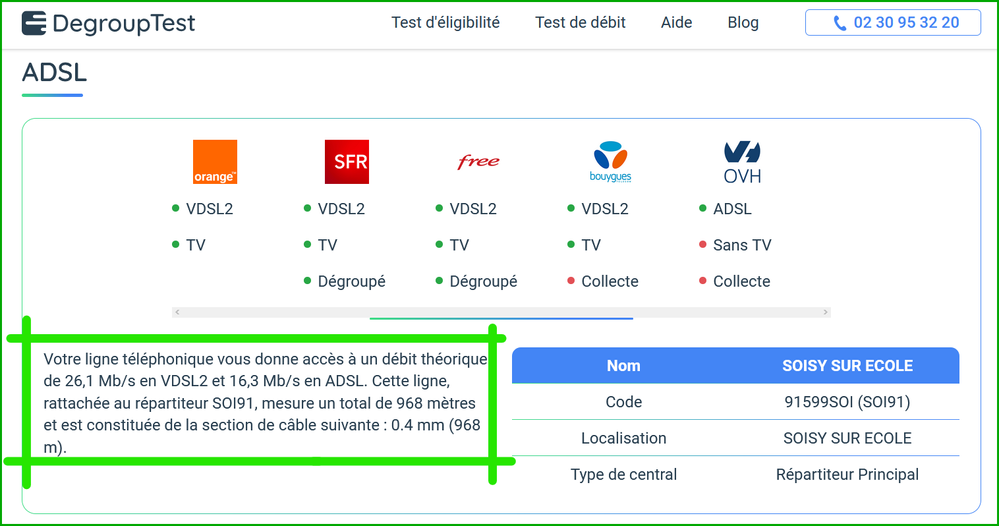
Task: Click the OVH operator logo
Action: tap(742, 162)
